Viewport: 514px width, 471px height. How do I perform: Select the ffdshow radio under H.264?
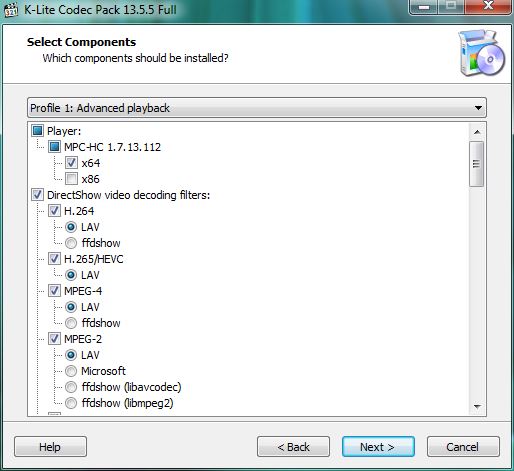(71, 243)
